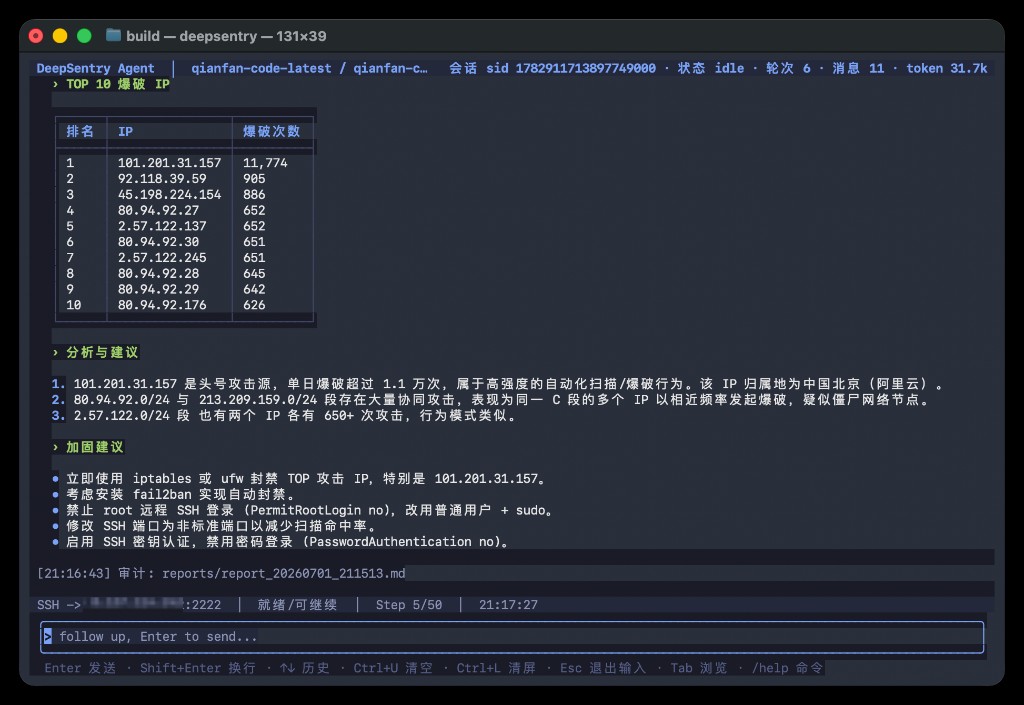Click the 'Tab 浏览' shortcut hint
Viewport: 1024px width, 705px height.
click(698, 668)
